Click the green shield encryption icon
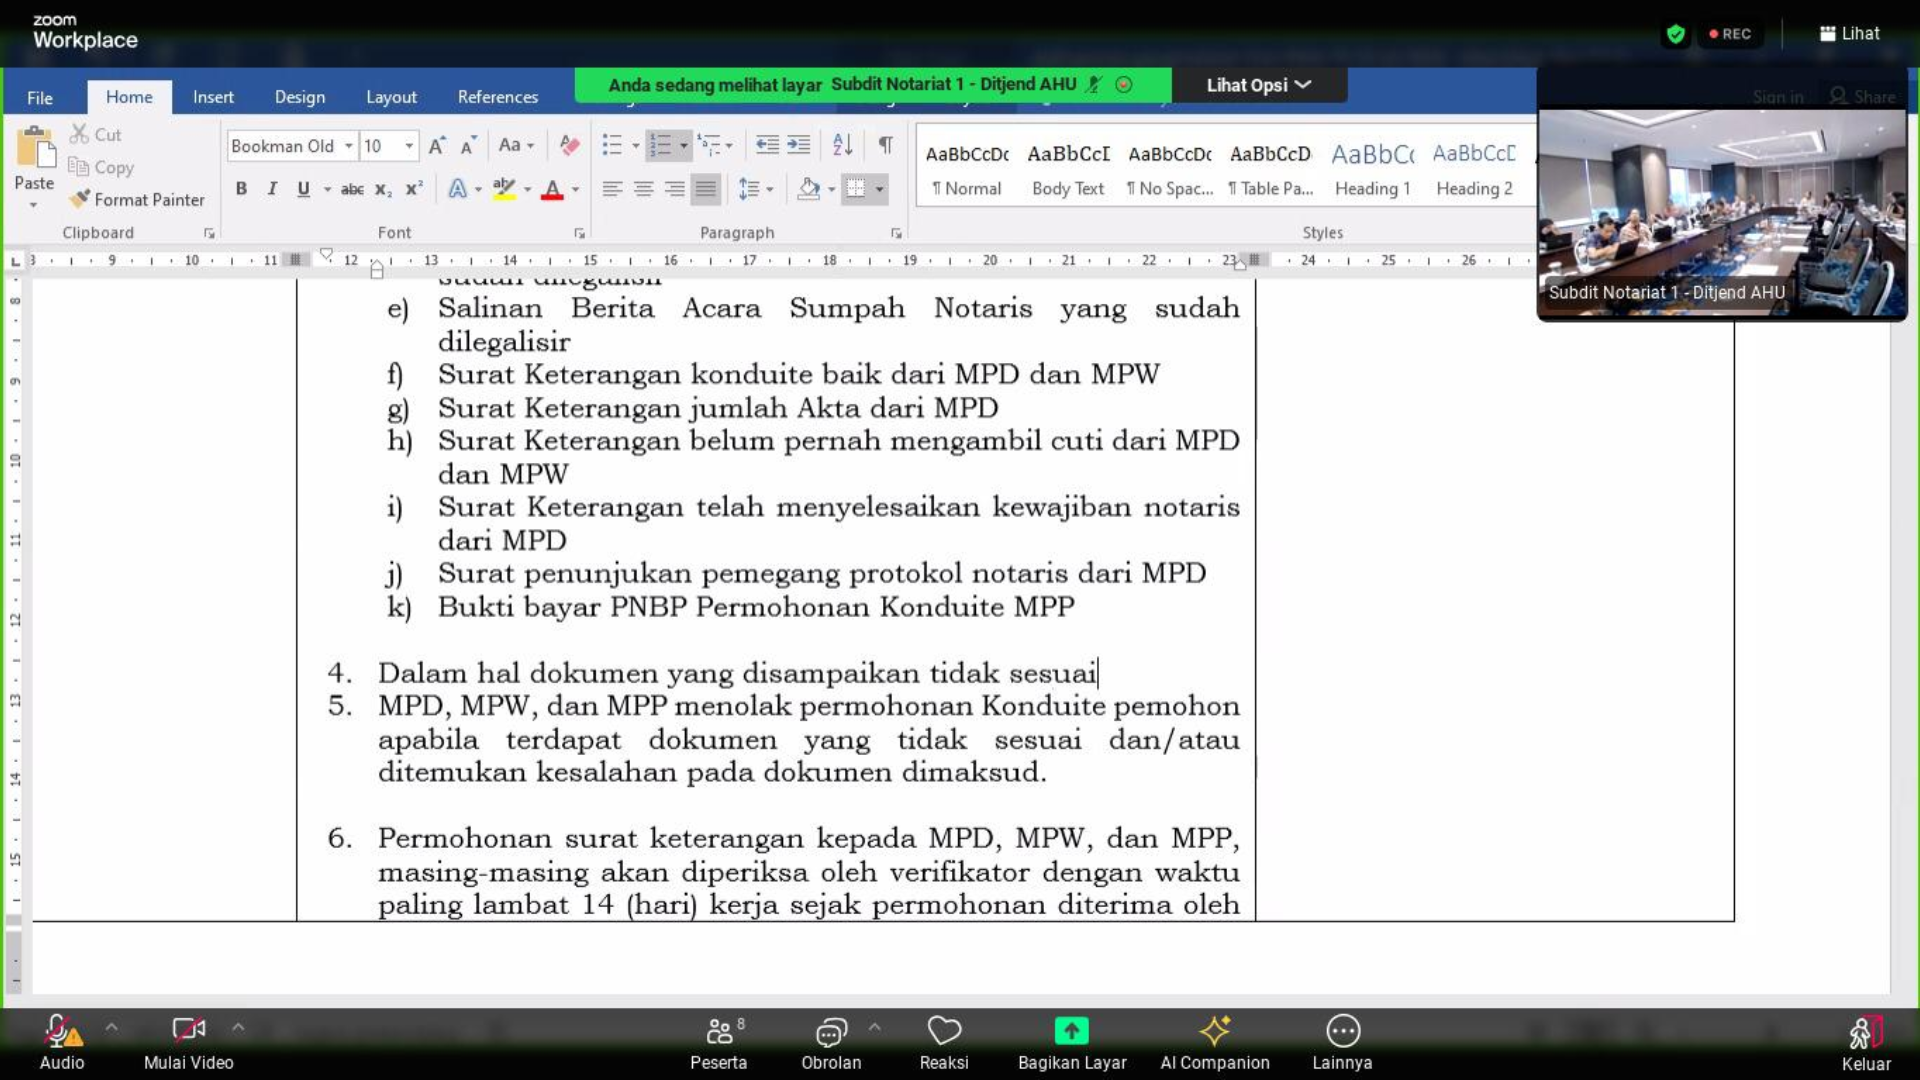This screenshot has width=1920, height=1080. 1676,34
